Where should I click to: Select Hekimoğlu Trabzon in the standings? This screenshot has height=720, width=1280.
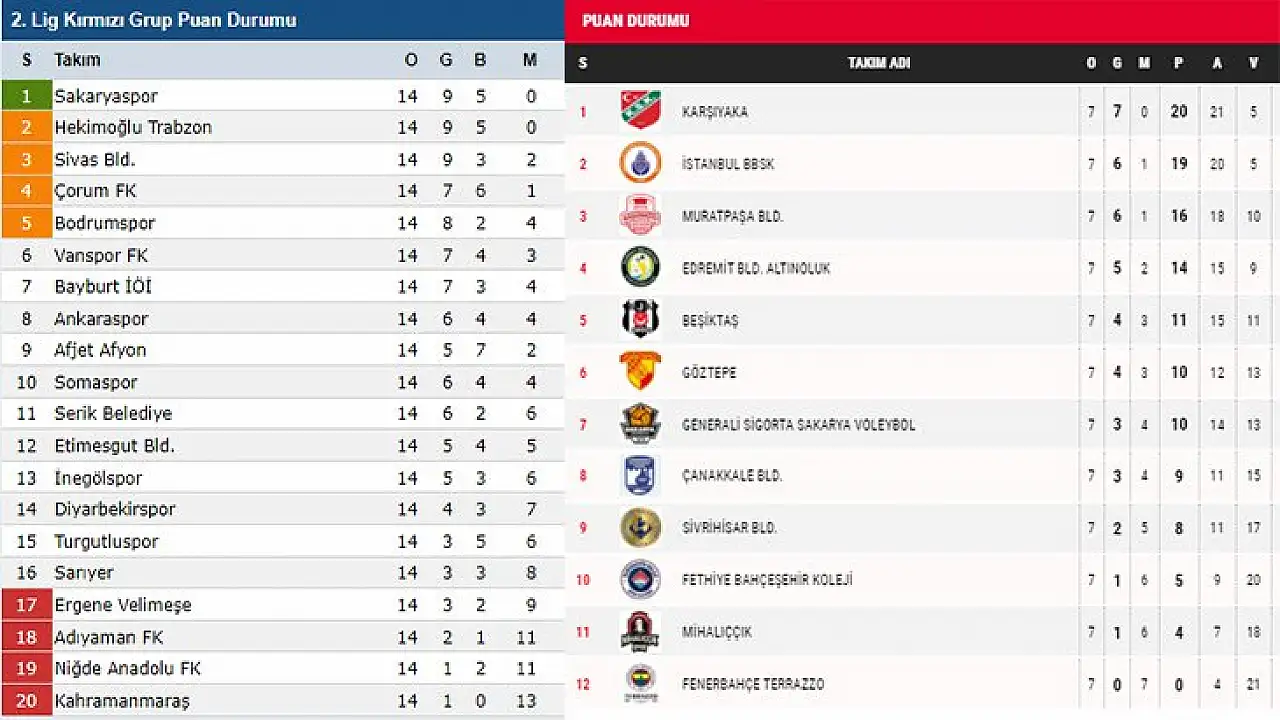click(133, 127)
